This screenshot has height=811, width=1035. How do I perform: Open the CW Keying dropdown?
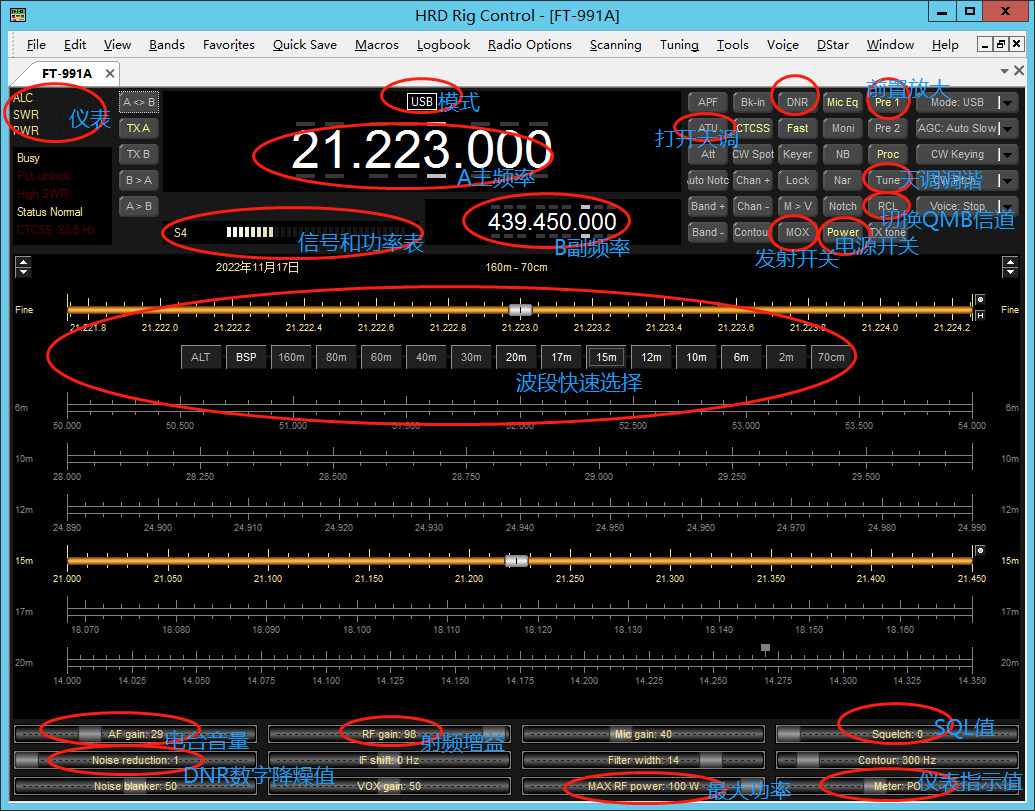pos(966,154)
